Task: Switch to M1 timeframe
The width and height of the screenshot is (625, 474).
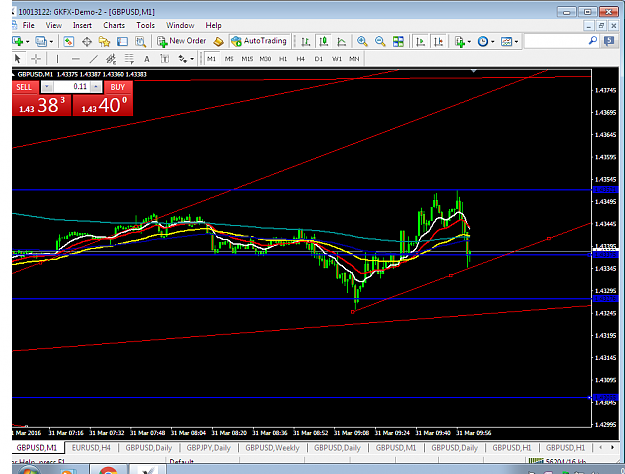Action: 211,59
